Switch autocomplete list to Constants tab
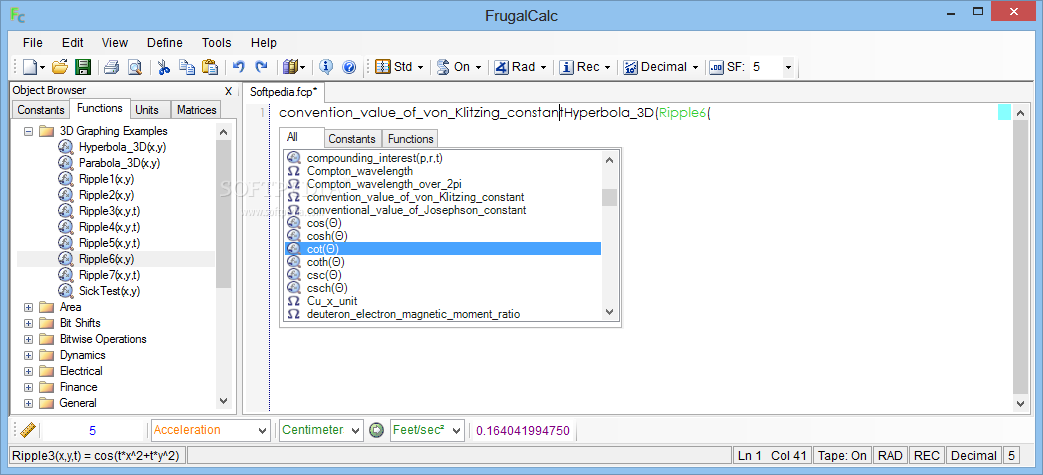The width and height of the screenshot is (1043, 475). coord(352,139)
